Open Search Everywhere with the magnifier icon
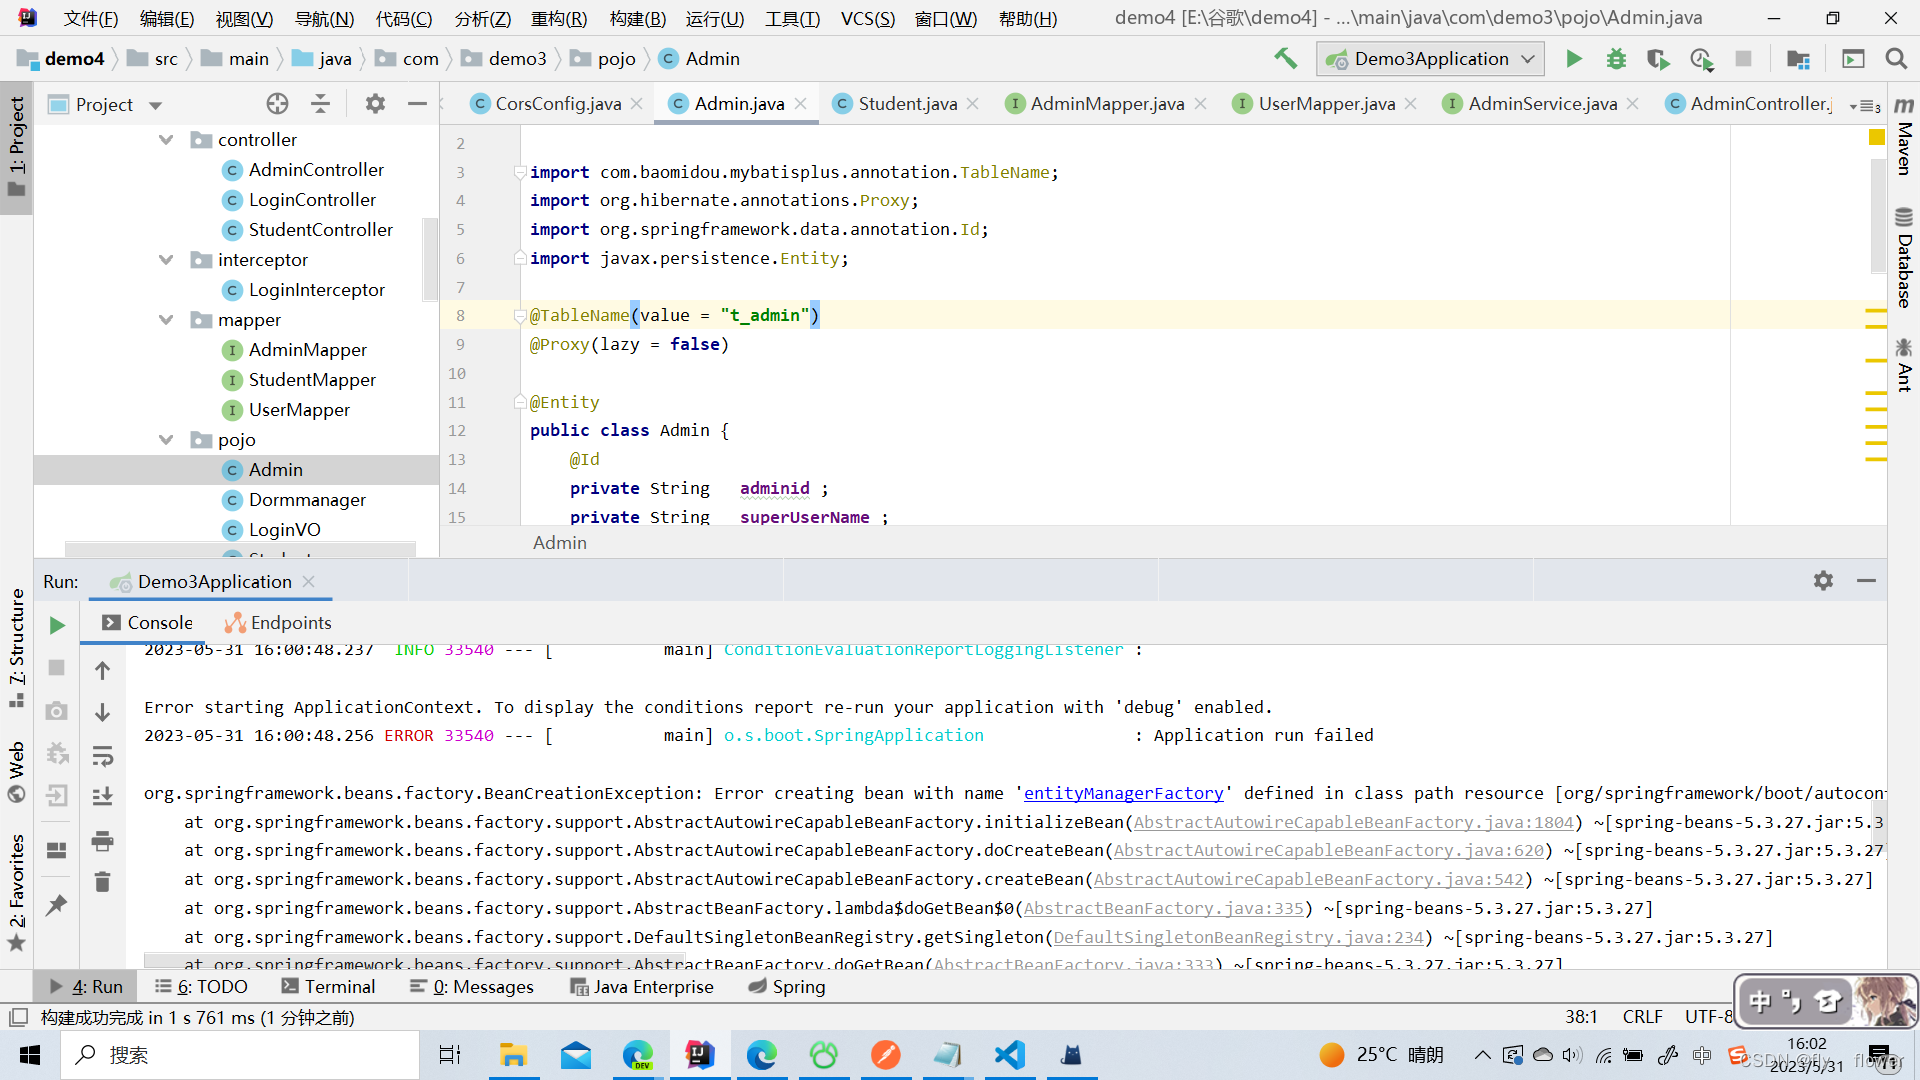Screen dimensions: 1920x1080 [1896, 58]
